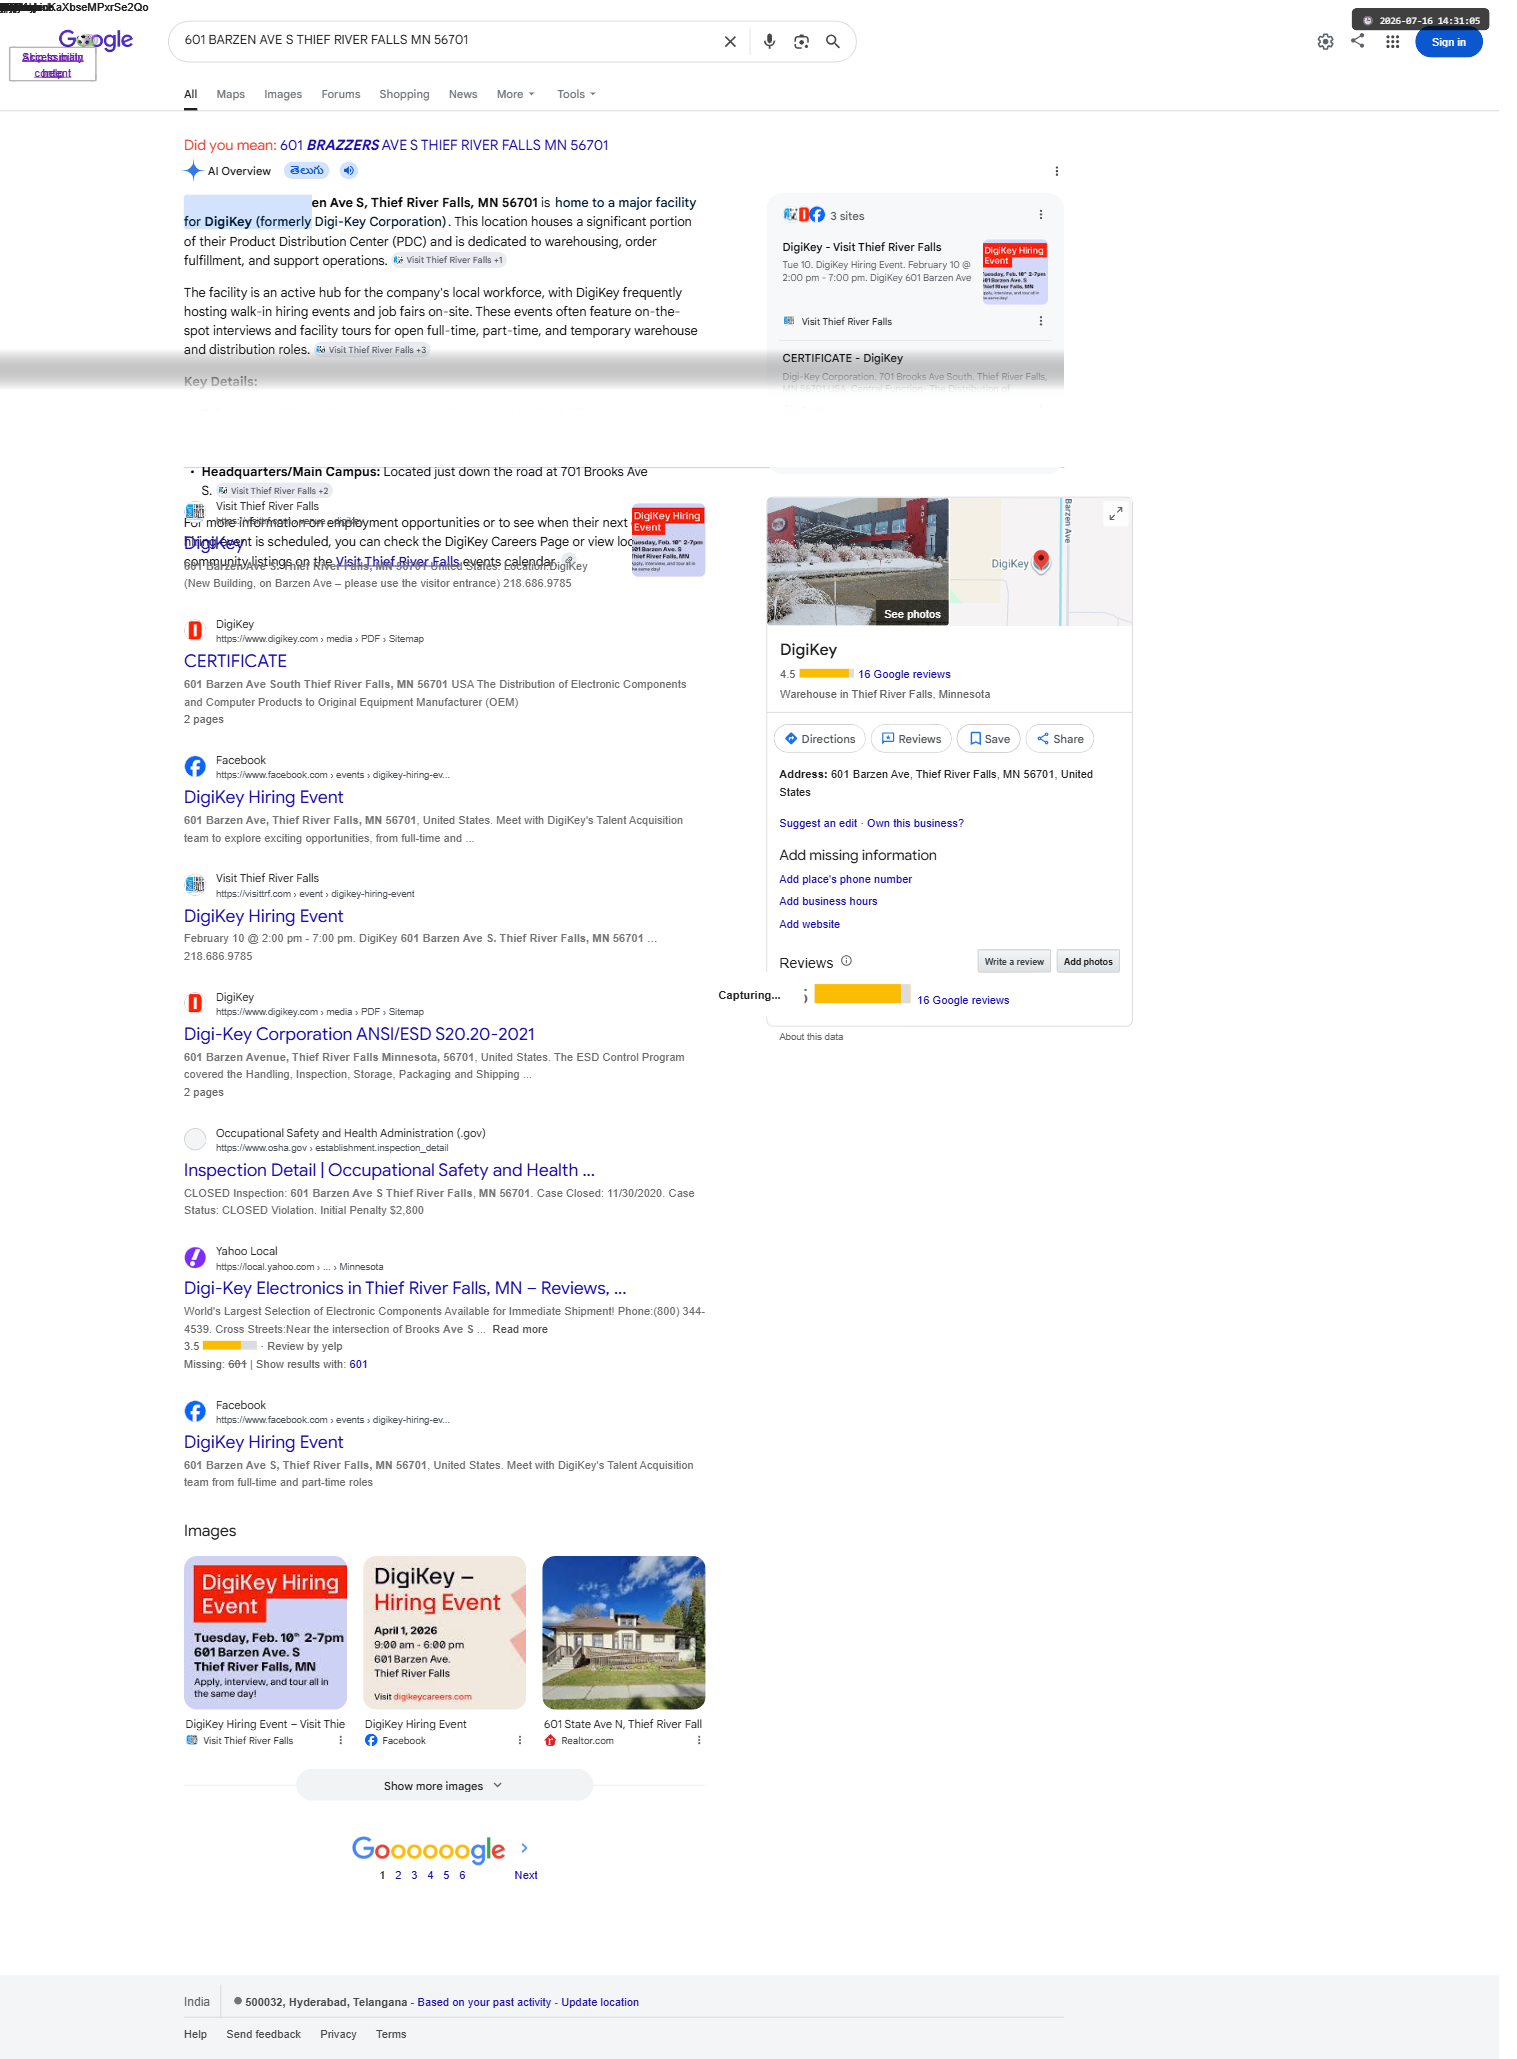
Task: Clear the search box with the X icon
Action: click(x=730, y=41)
